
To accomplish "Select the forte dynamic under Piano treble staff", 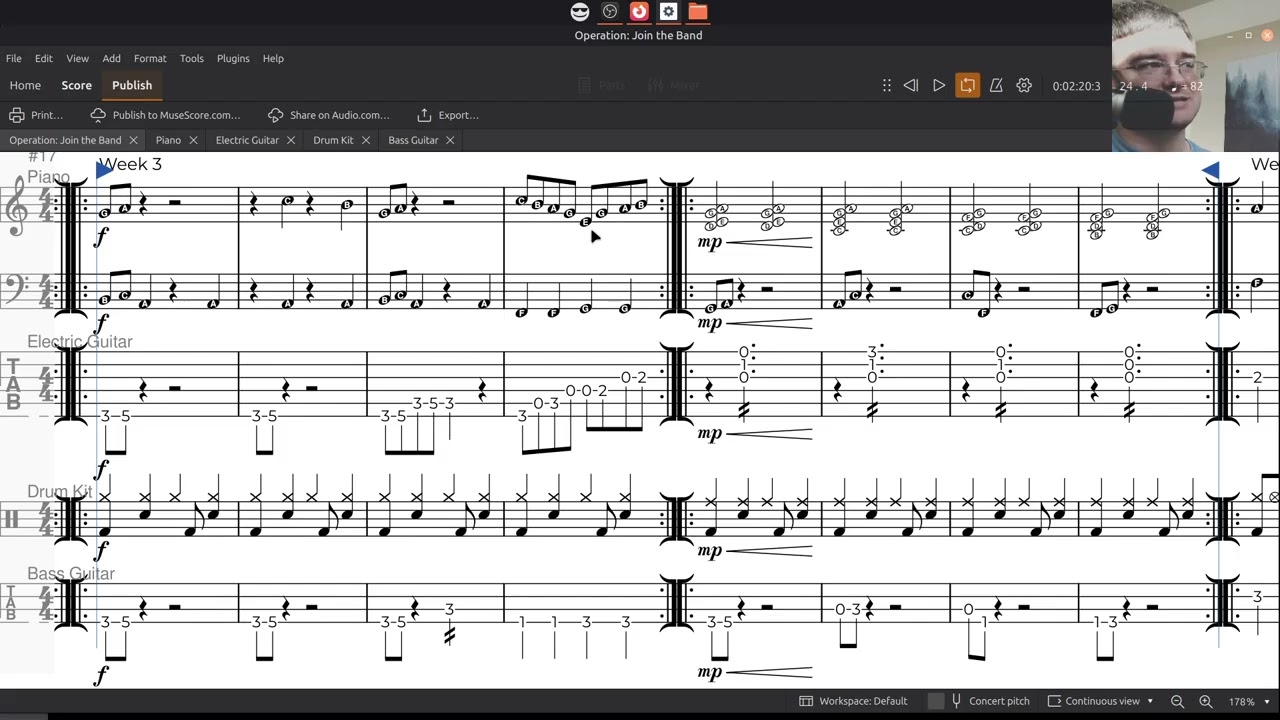I will pyautogui.click(x=101, y=237).
